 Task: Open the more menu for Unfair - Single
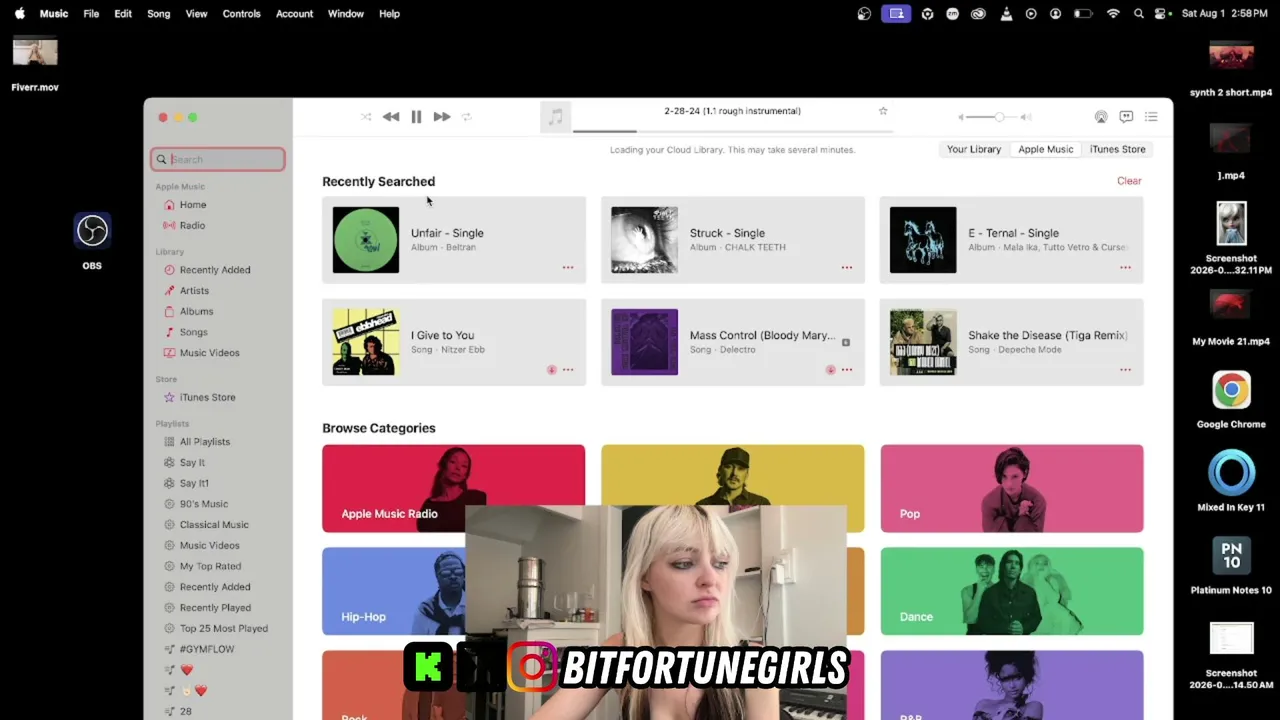pyautogui.click(x=568, y=268)
